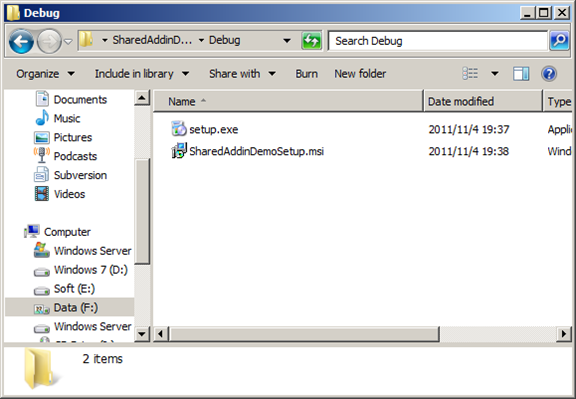The width and height of the screenshot is (576, 399).
Task: Sort by the Type column header
Action: (558, 101)
